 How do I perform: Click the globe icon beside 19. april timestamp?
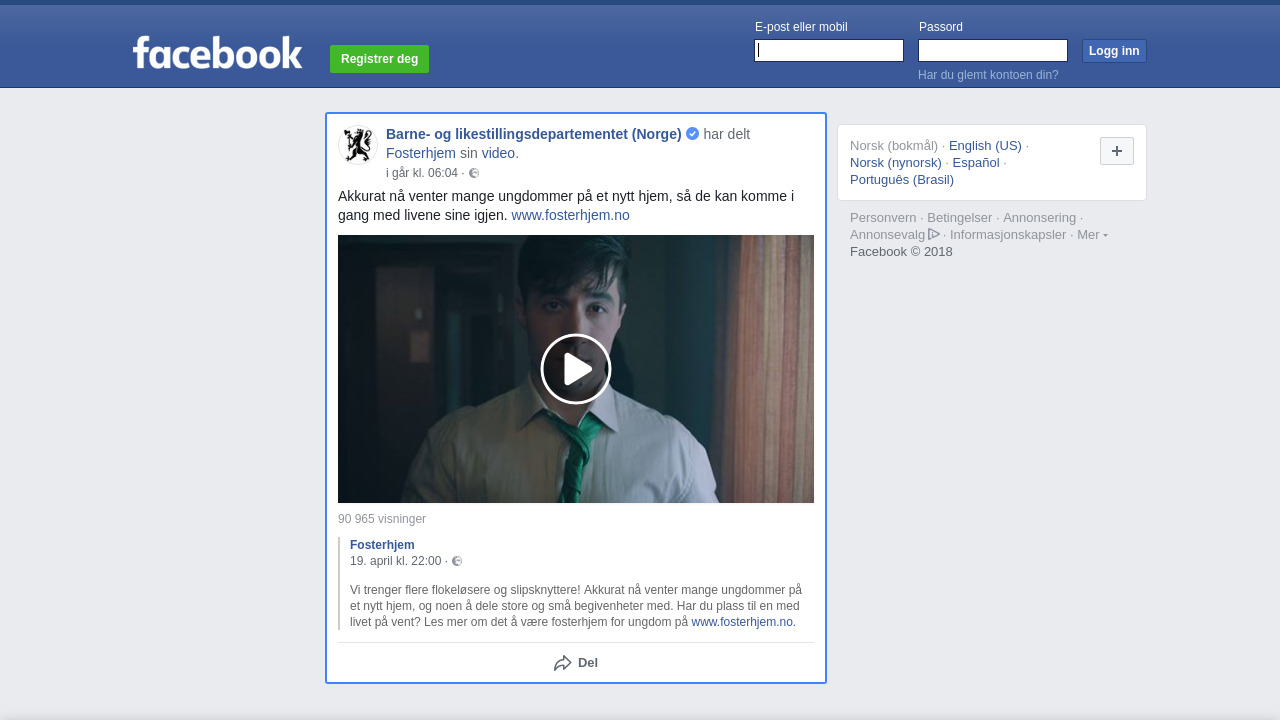[457, 561]
